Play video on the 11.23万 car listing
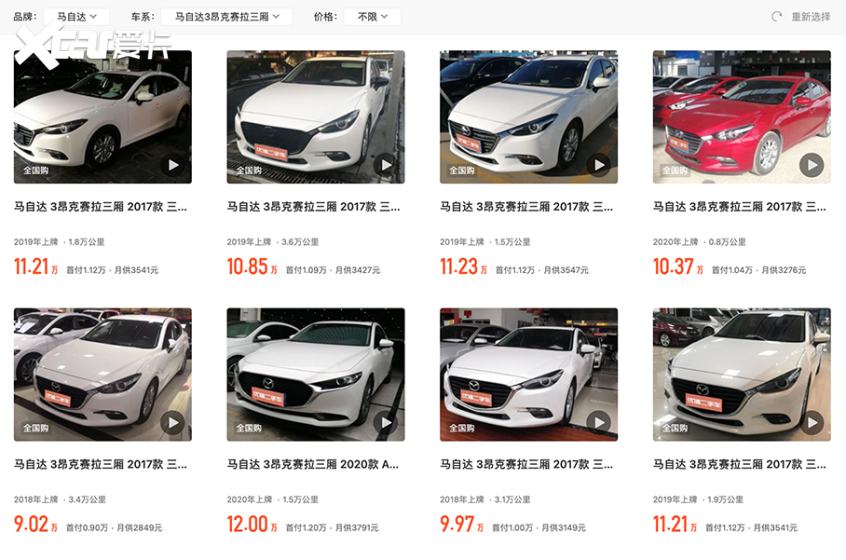Screen dimensions: 846x560 598,165
